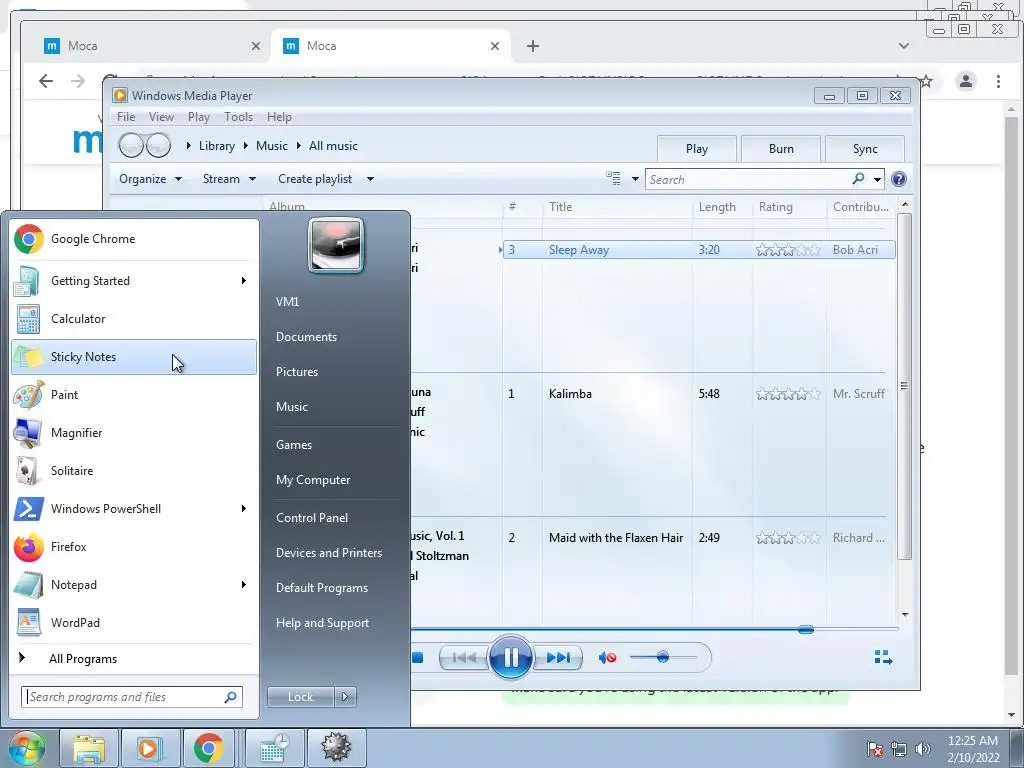Stop playback in Media Player
The width and height of the screenshot is (1024, 768).
(x=417, y=658)
